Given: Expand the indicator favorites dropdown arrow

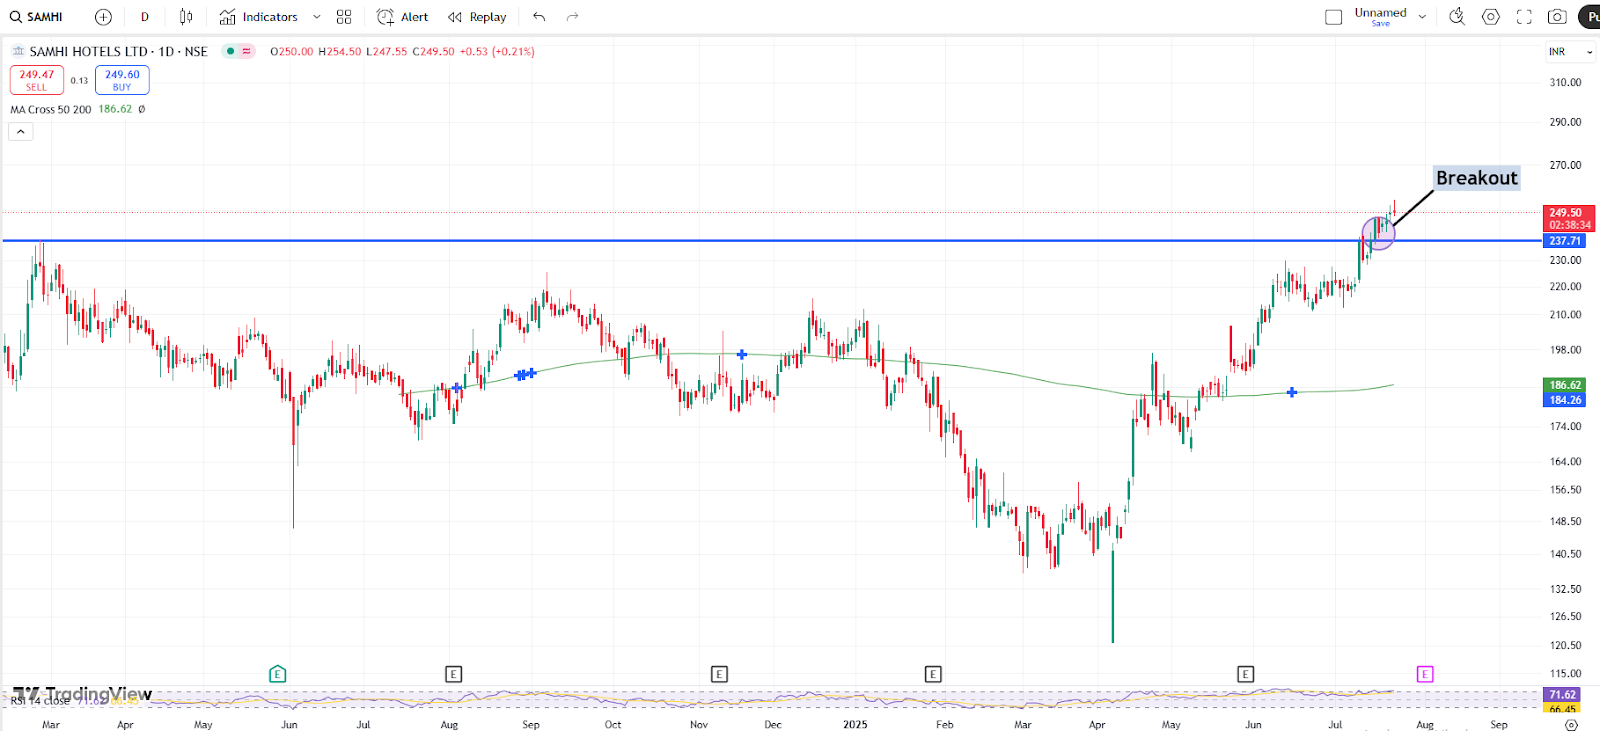Looking at the screenshot, I should point(317,17).
